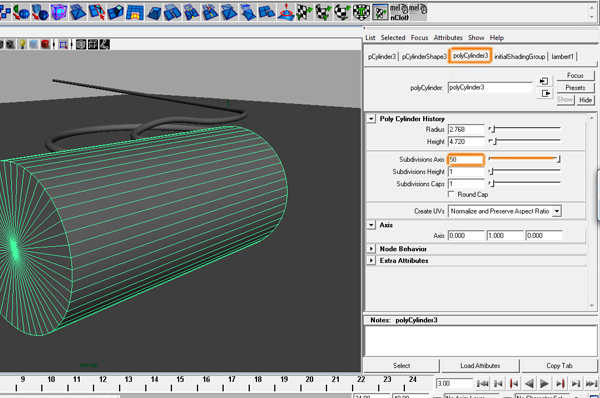Toggle the grid viewport panel icon

(93, 45)
